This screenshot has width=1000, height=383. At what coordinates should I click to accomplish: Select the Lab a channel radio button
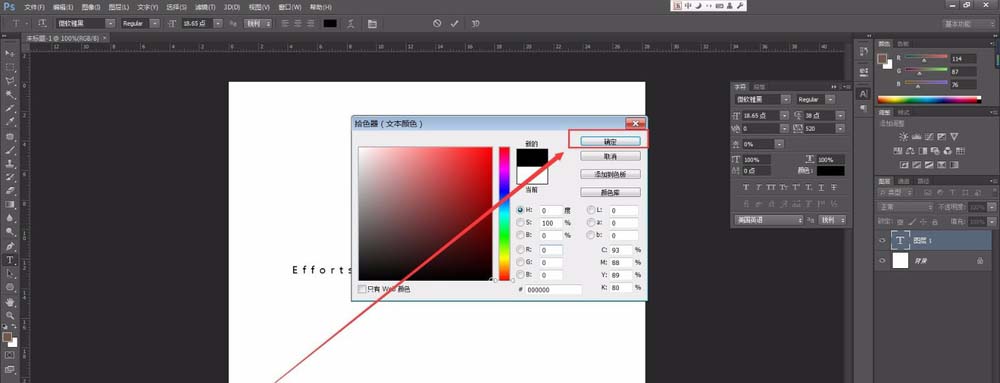click(591, 223)
